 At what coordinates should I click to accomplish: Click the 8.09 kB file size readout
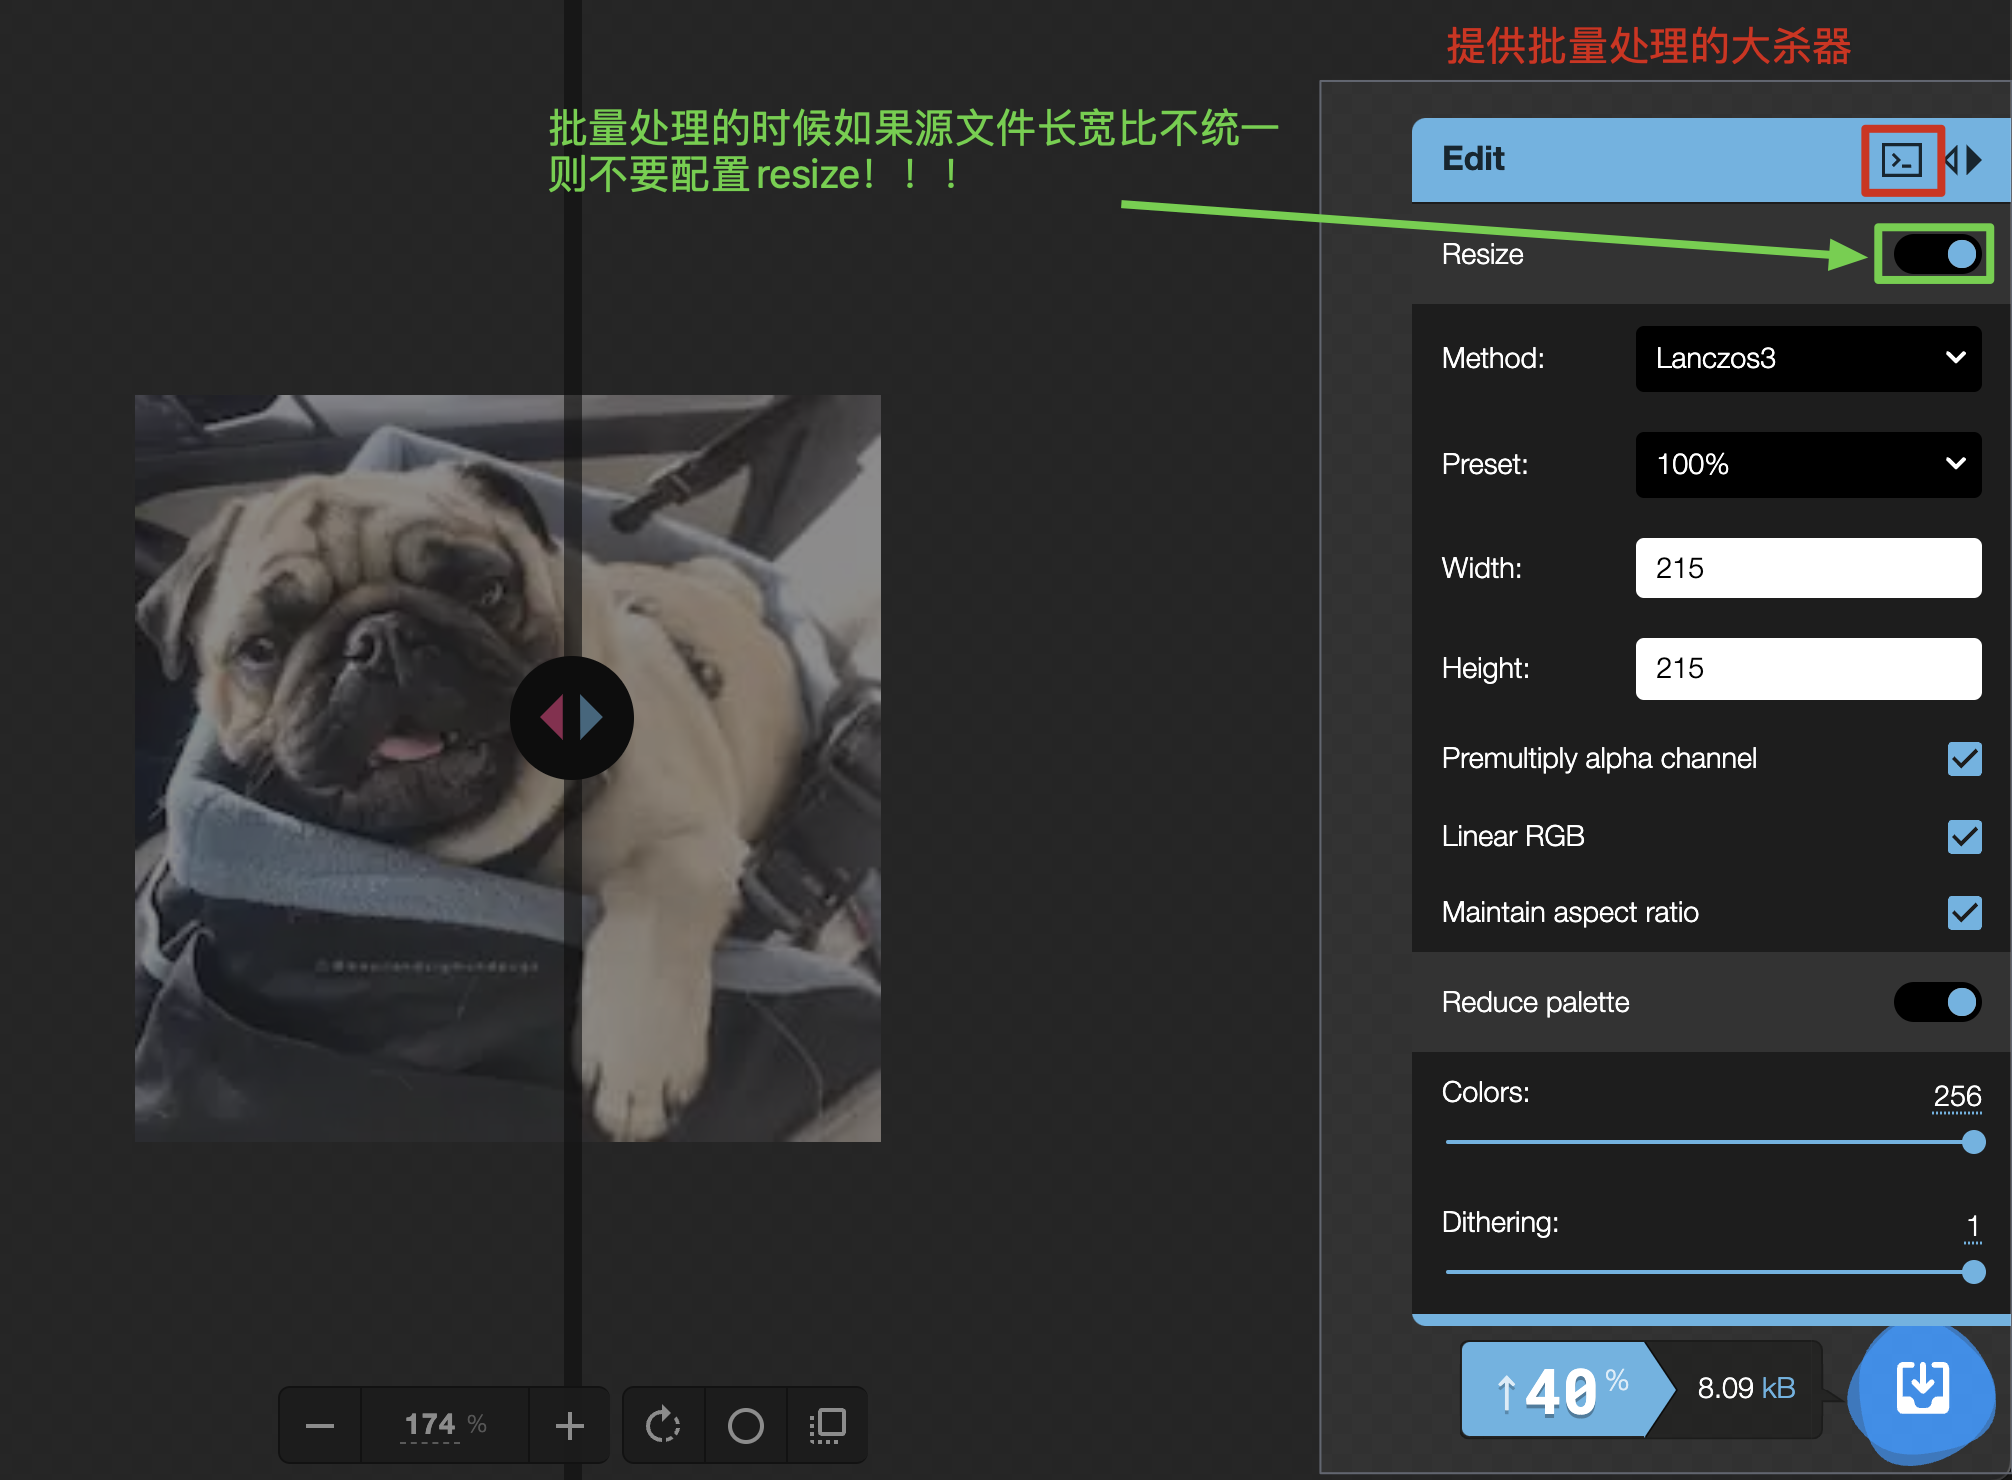point(1746,1388)
